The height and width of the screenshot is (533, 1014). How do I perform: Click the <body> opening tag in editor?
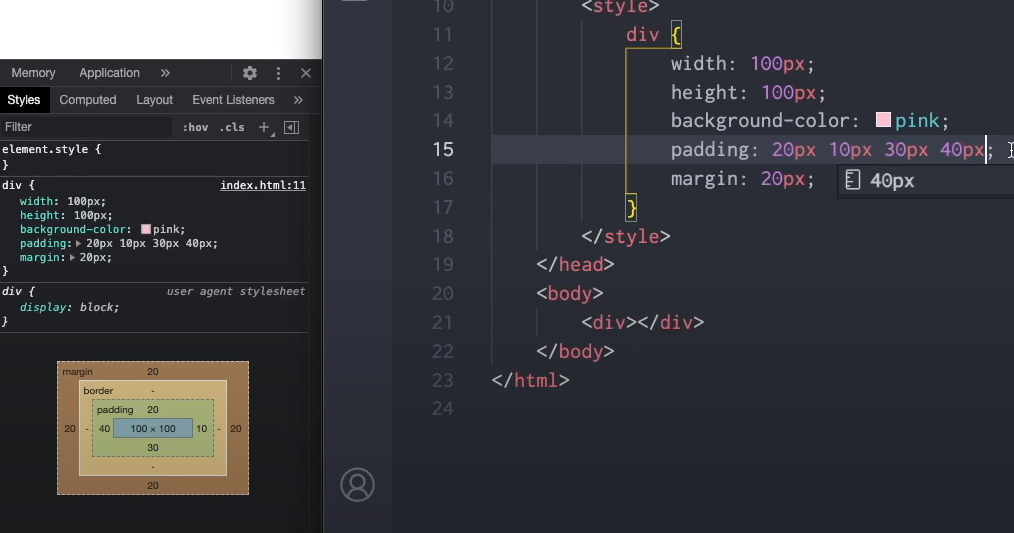tap(570, 294)
